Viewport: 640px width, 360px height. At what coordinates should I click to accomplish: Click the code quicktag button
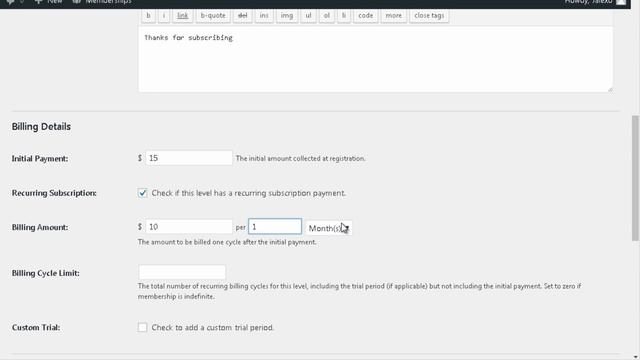pos(365,16)
